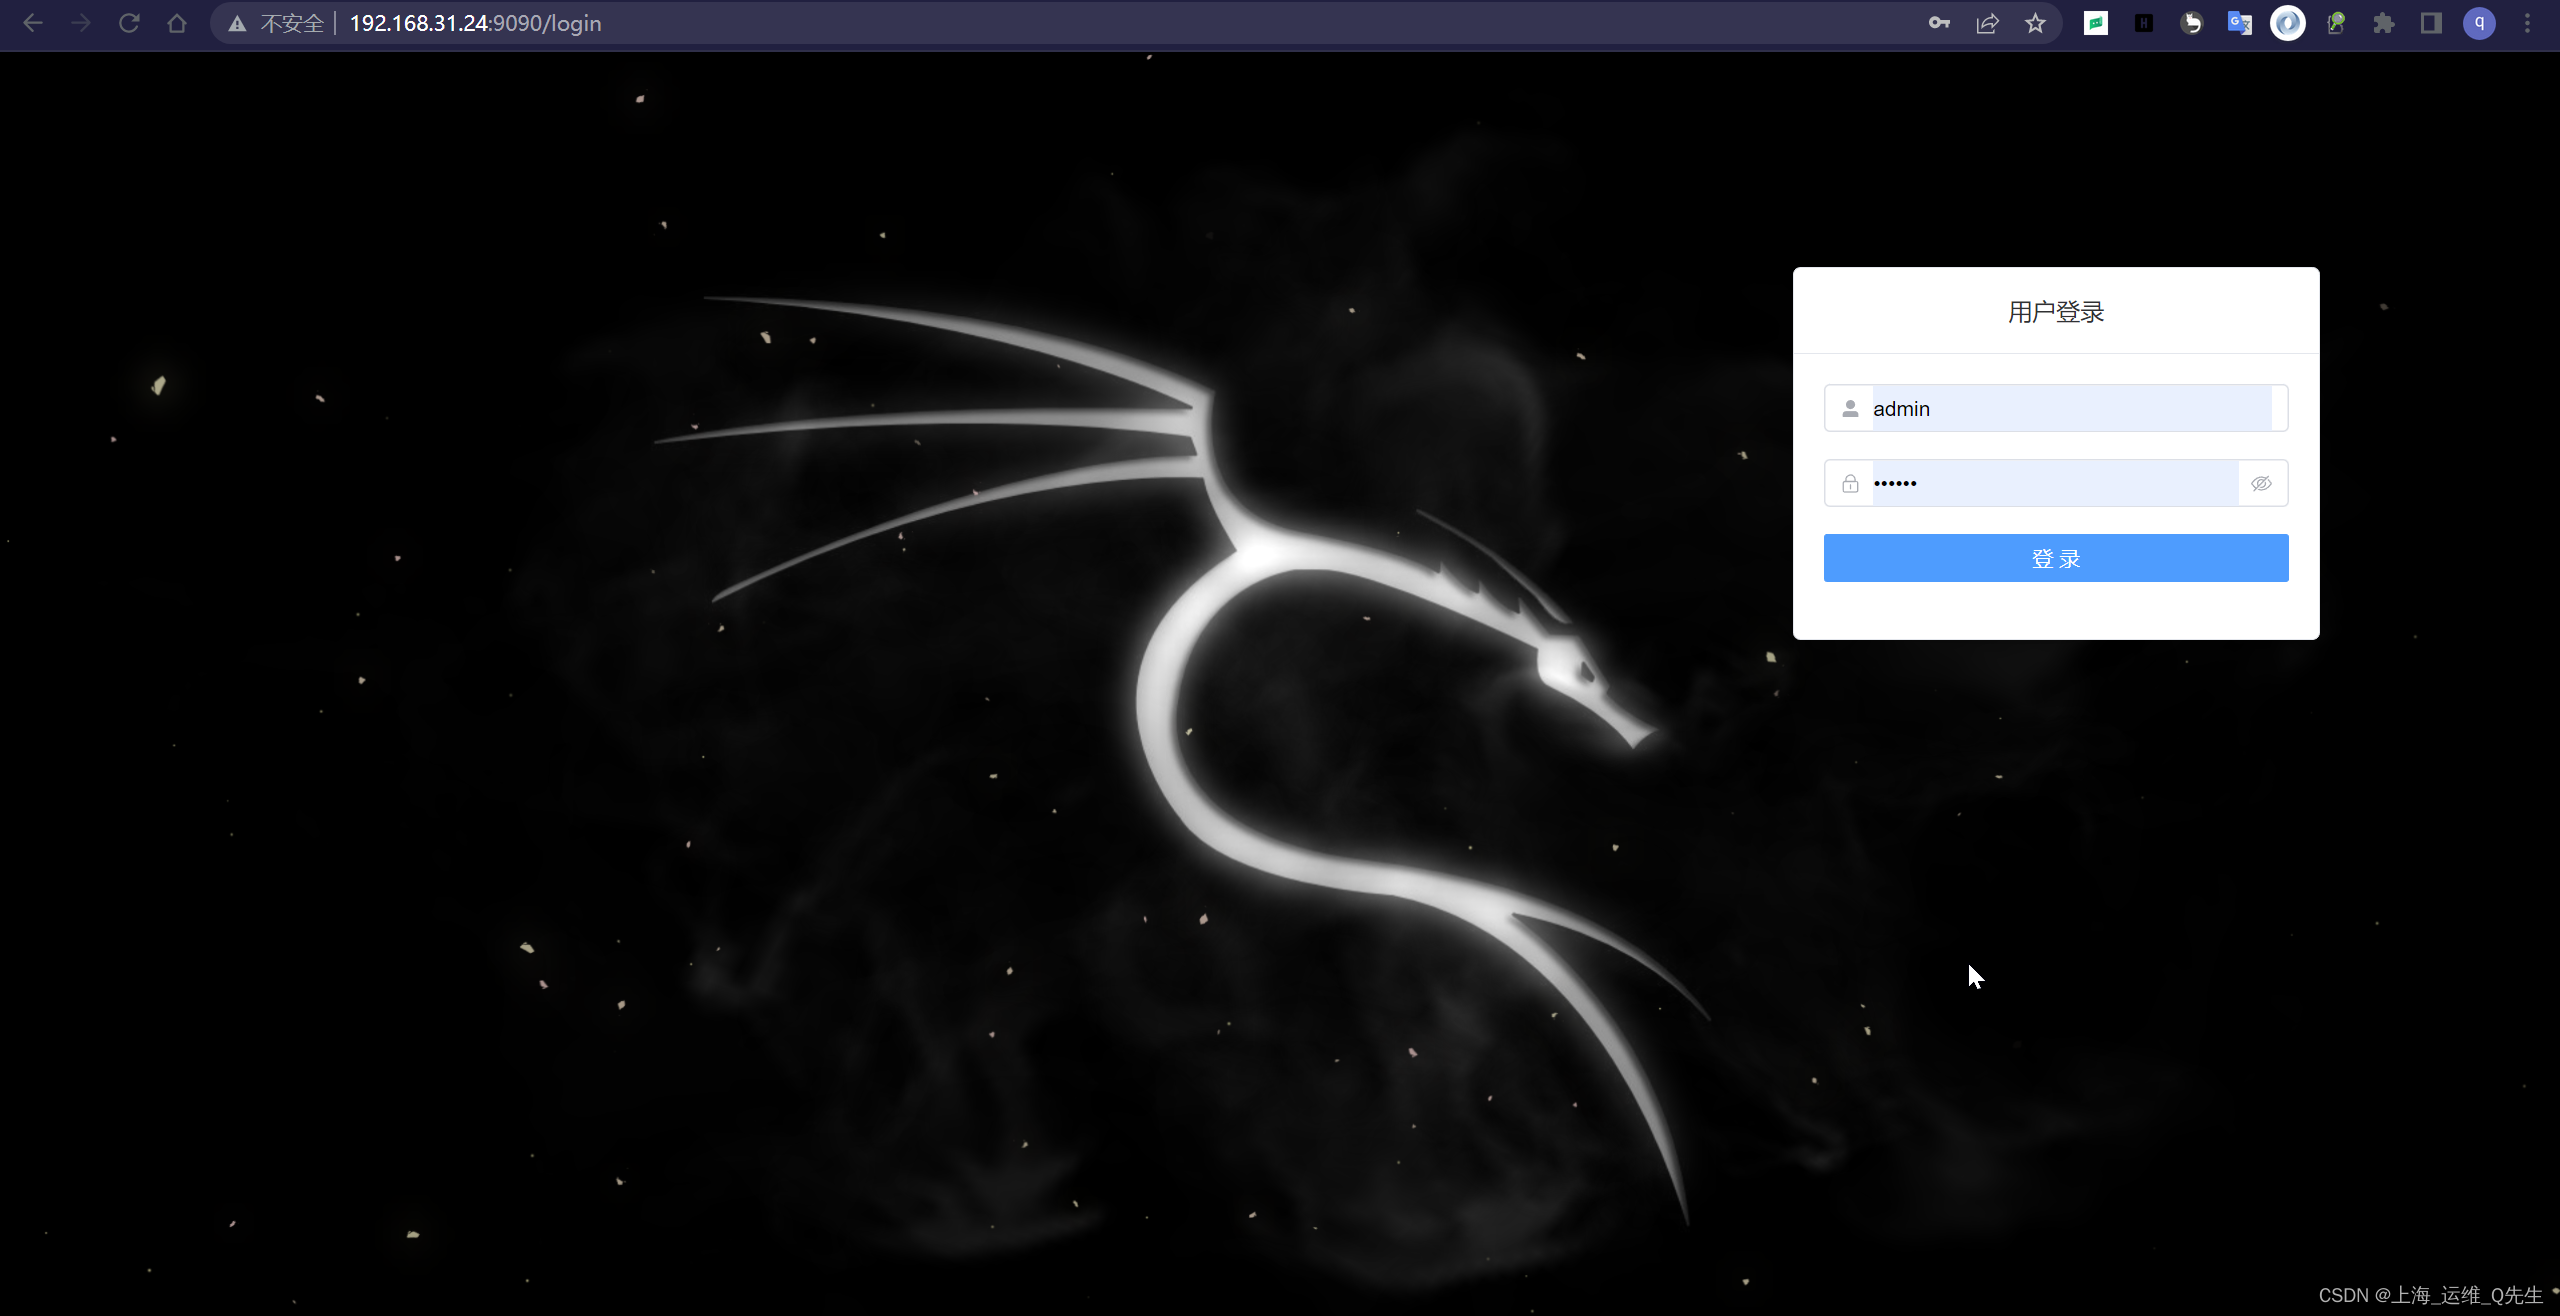This screenshot has height=1316, width=2560.
Task: Open the green leaf extension icon
Action: (x=2336, y=23)
